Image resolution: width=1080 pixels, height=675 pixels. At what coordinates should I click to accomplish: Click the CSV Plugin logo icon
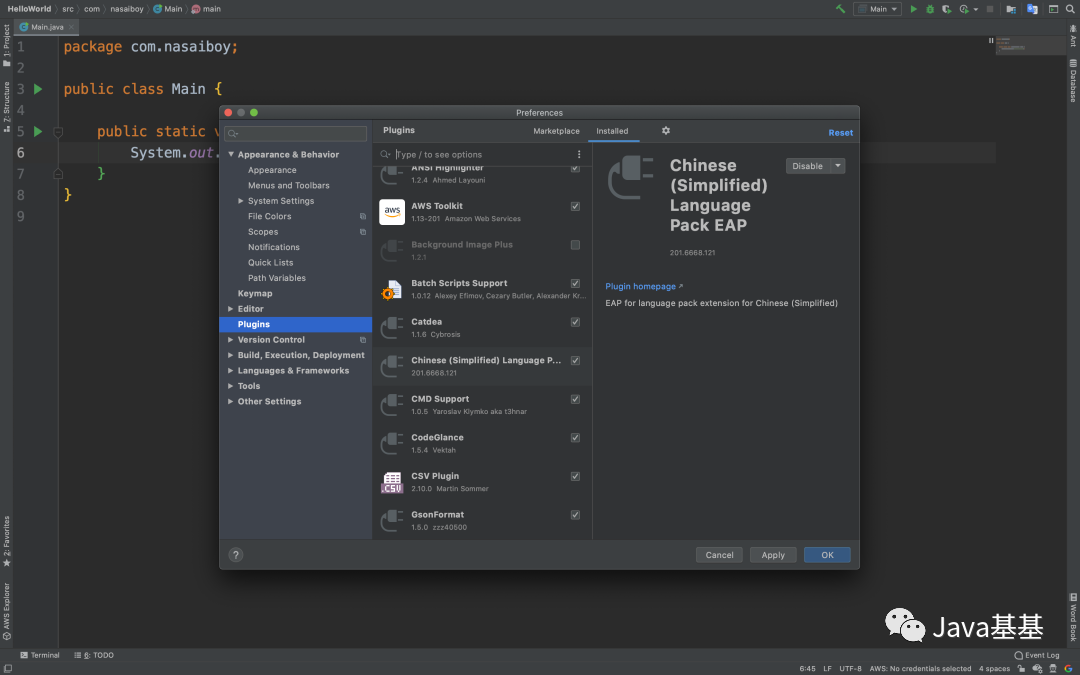(392, 482)
